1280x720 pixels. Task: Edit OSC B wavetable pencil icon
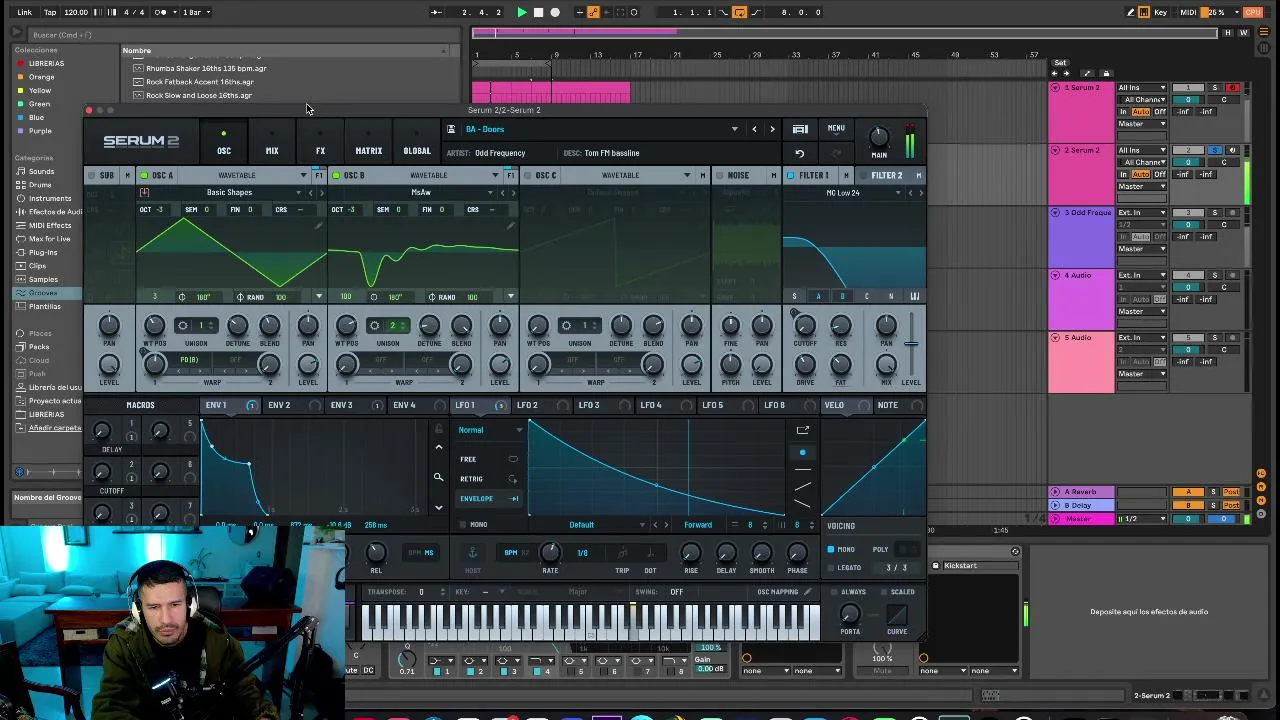pyautogui.click(x=511, y=226)
